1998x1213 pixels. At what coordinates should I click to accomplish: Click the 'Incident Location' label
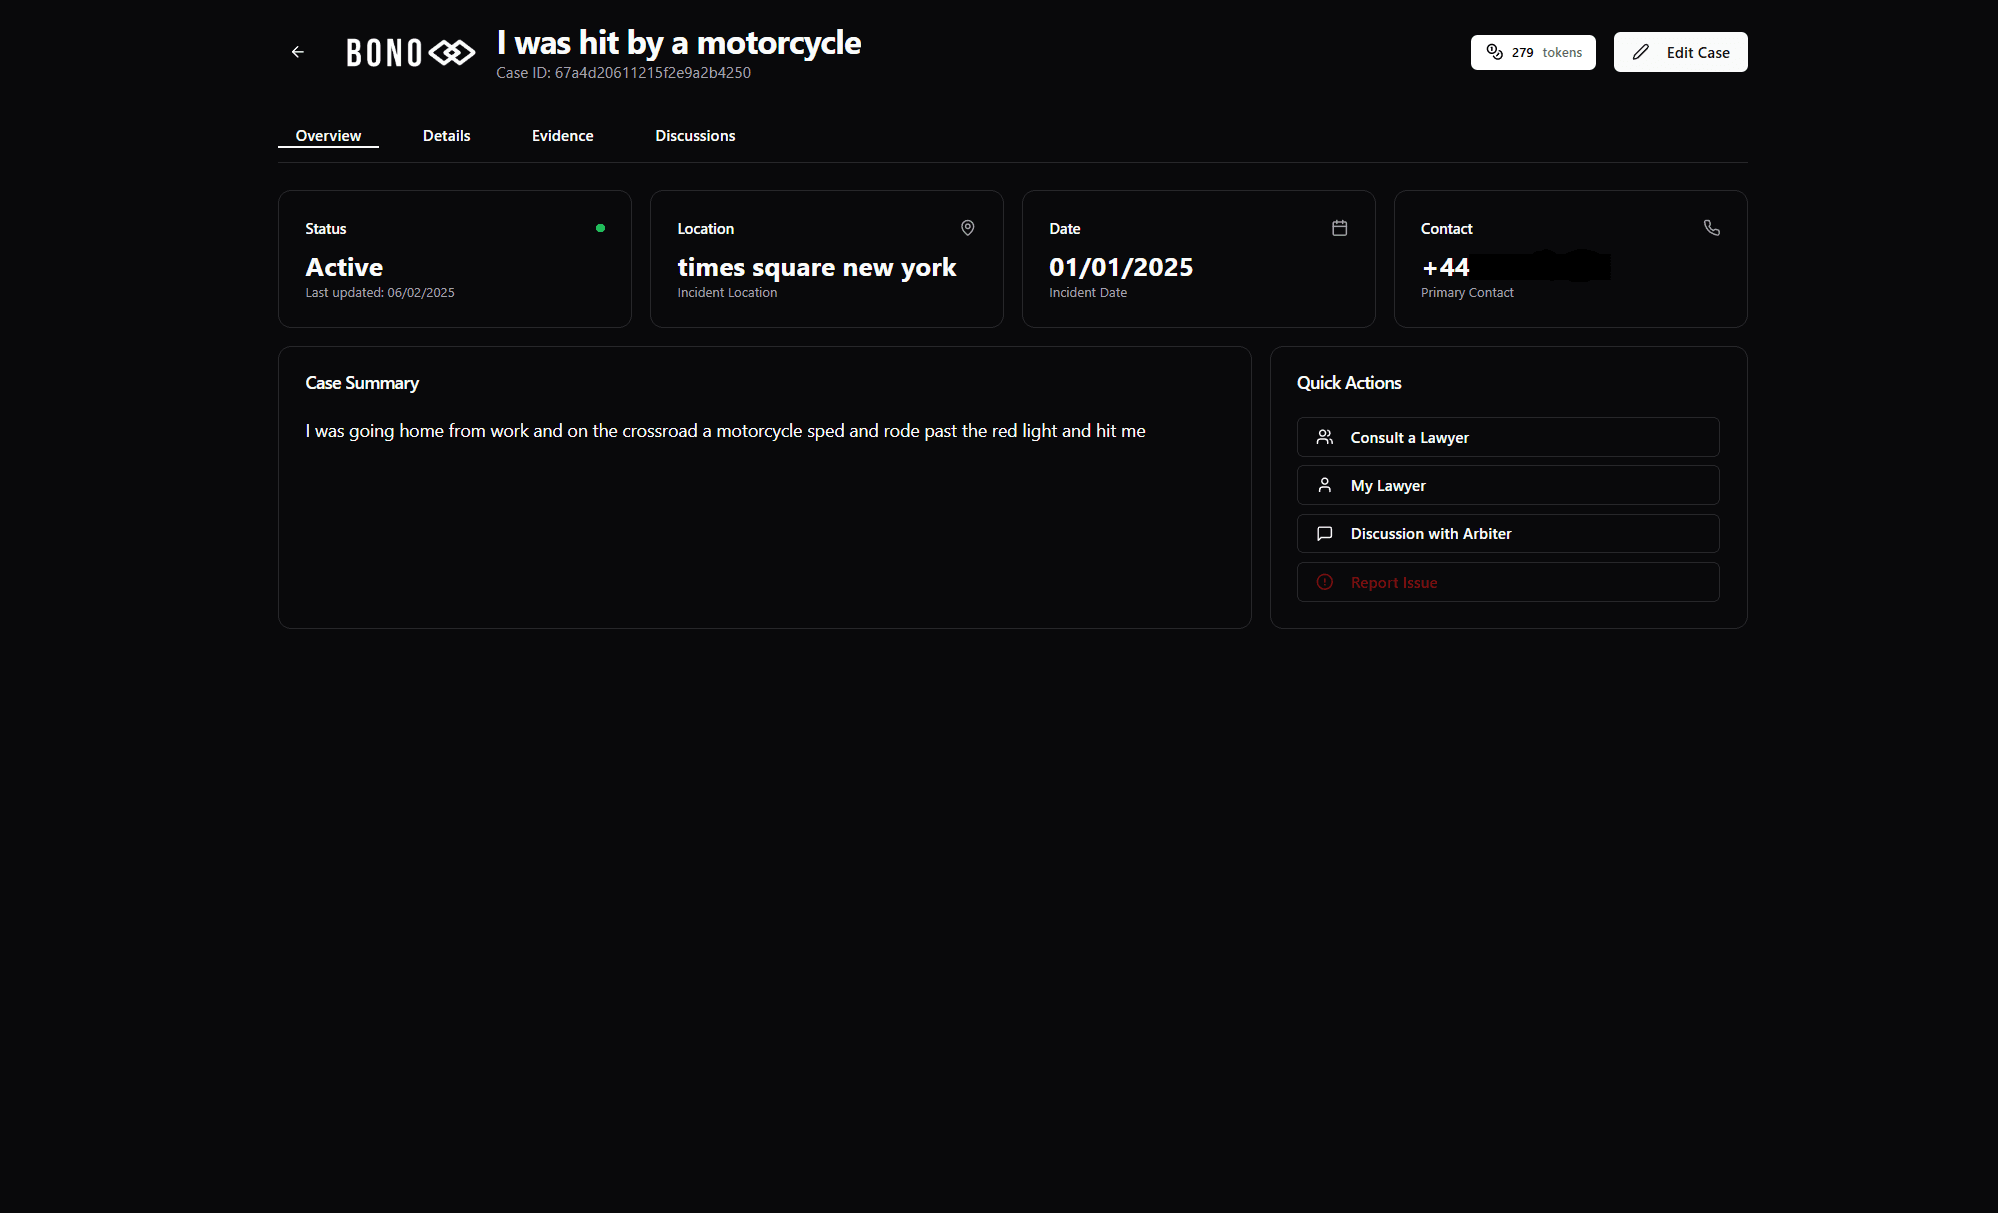[x=727, y=293]
